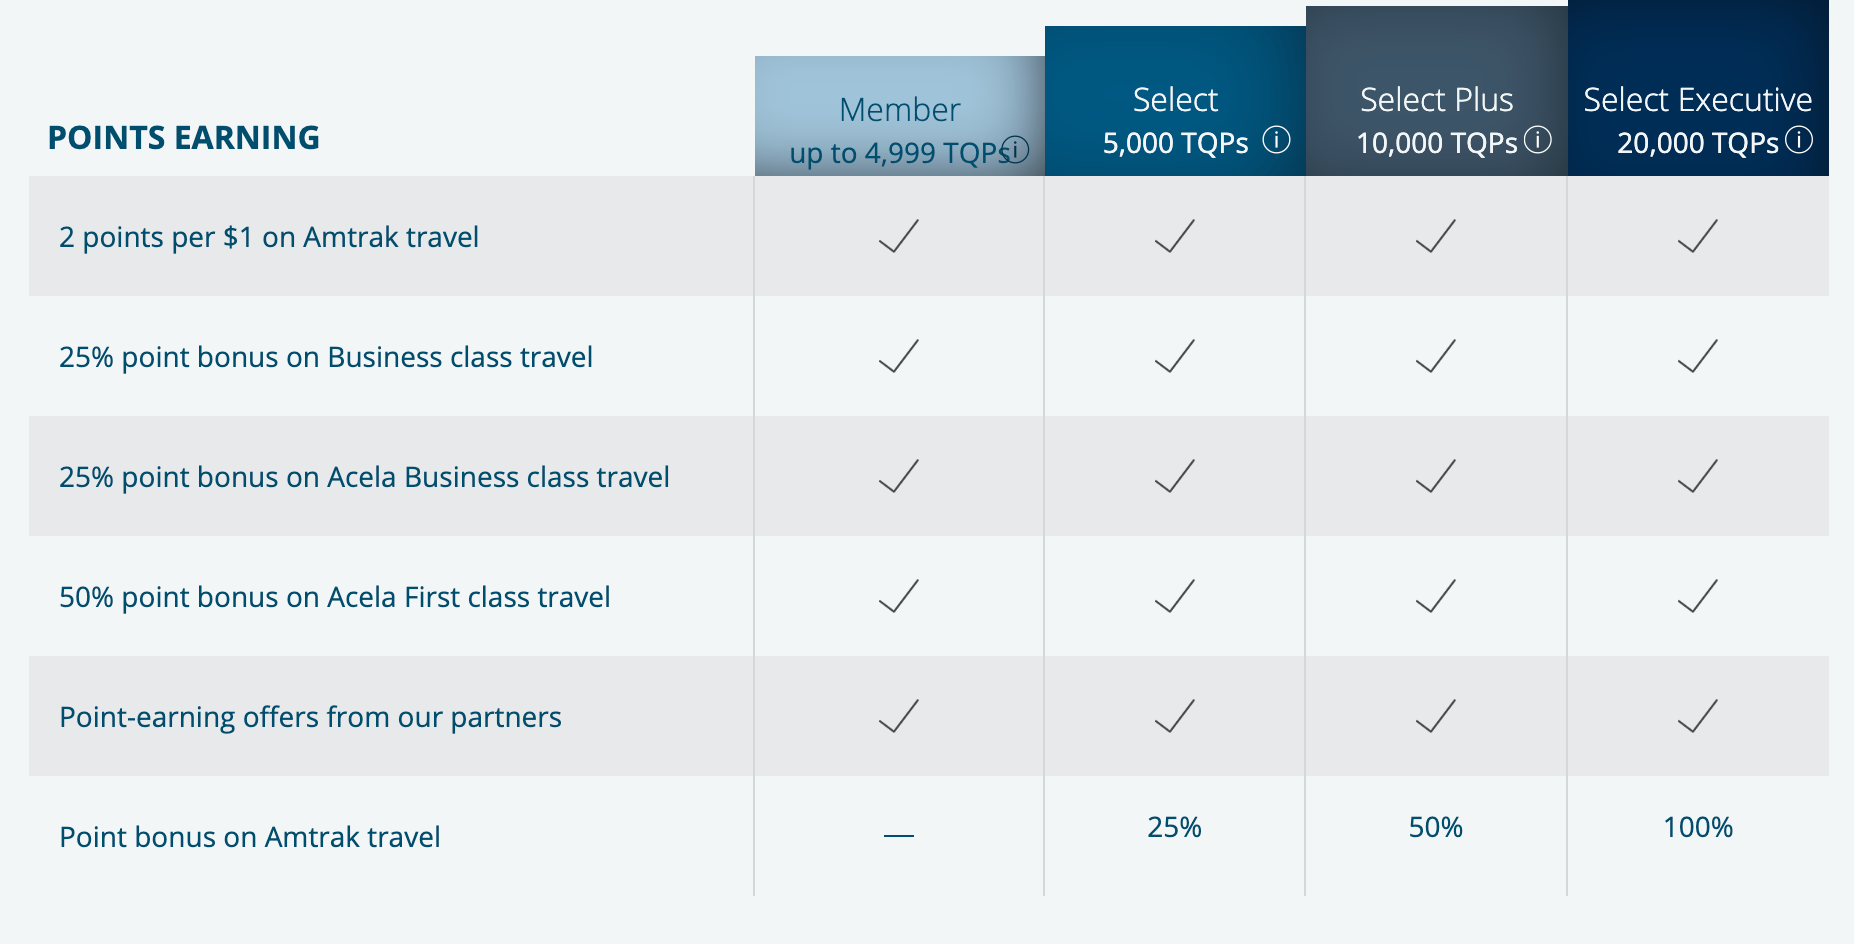Select the Select tier column header
Image resolution: width=1854 pixels, height=944 pixels.
1175,100
